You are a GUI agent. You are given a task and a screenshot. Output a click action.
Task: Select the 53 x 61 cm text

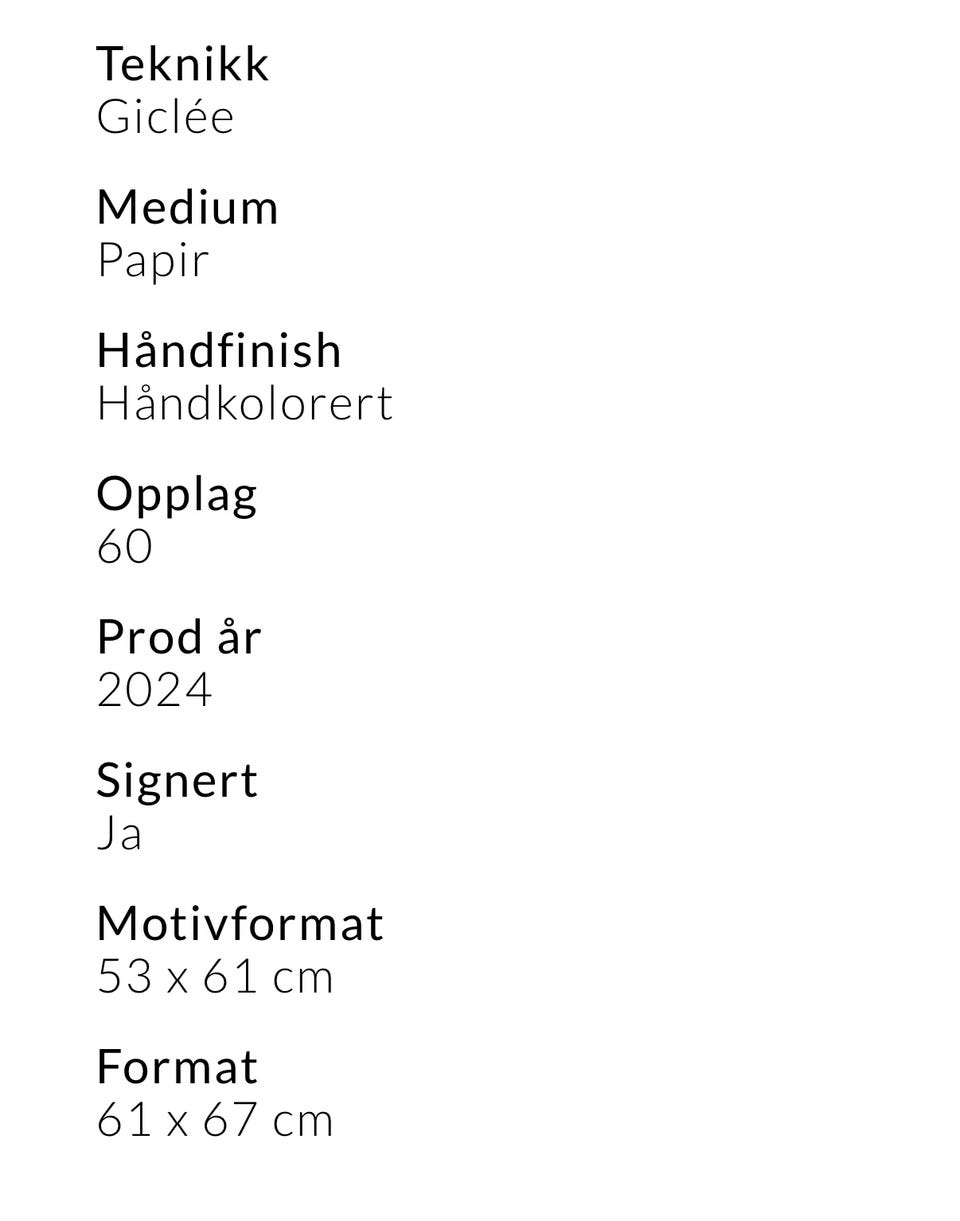214,976
